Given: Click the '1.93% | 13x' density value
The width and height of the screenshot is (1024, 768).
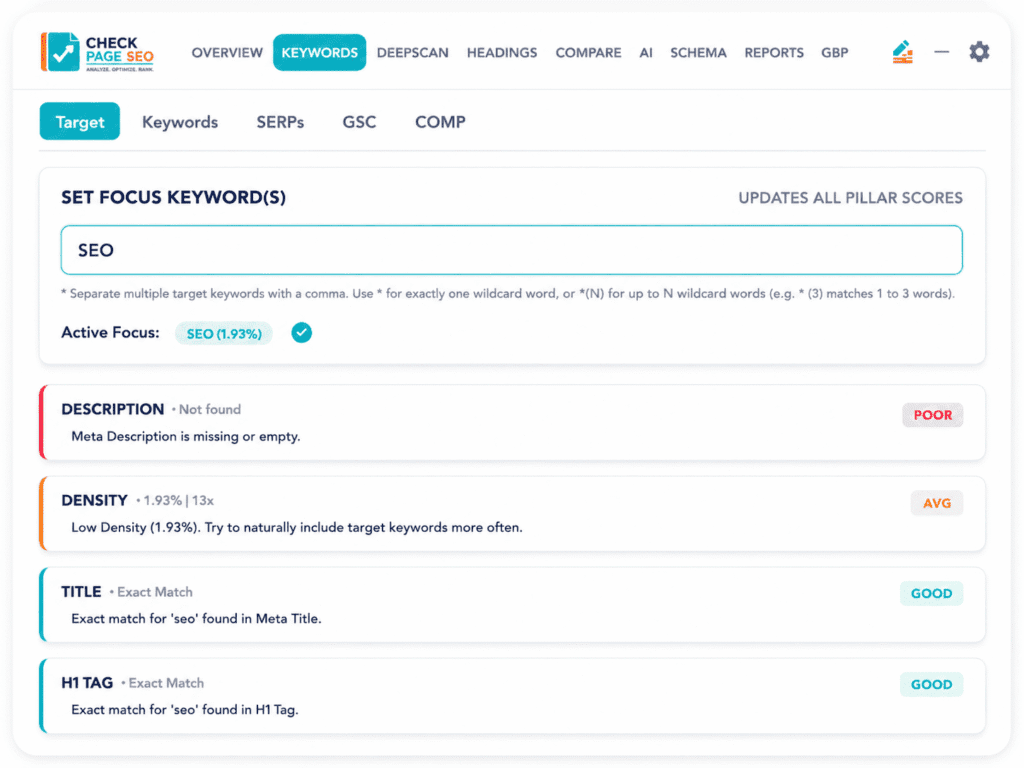Looking at the screenshot, I should (x=178, y=501).
